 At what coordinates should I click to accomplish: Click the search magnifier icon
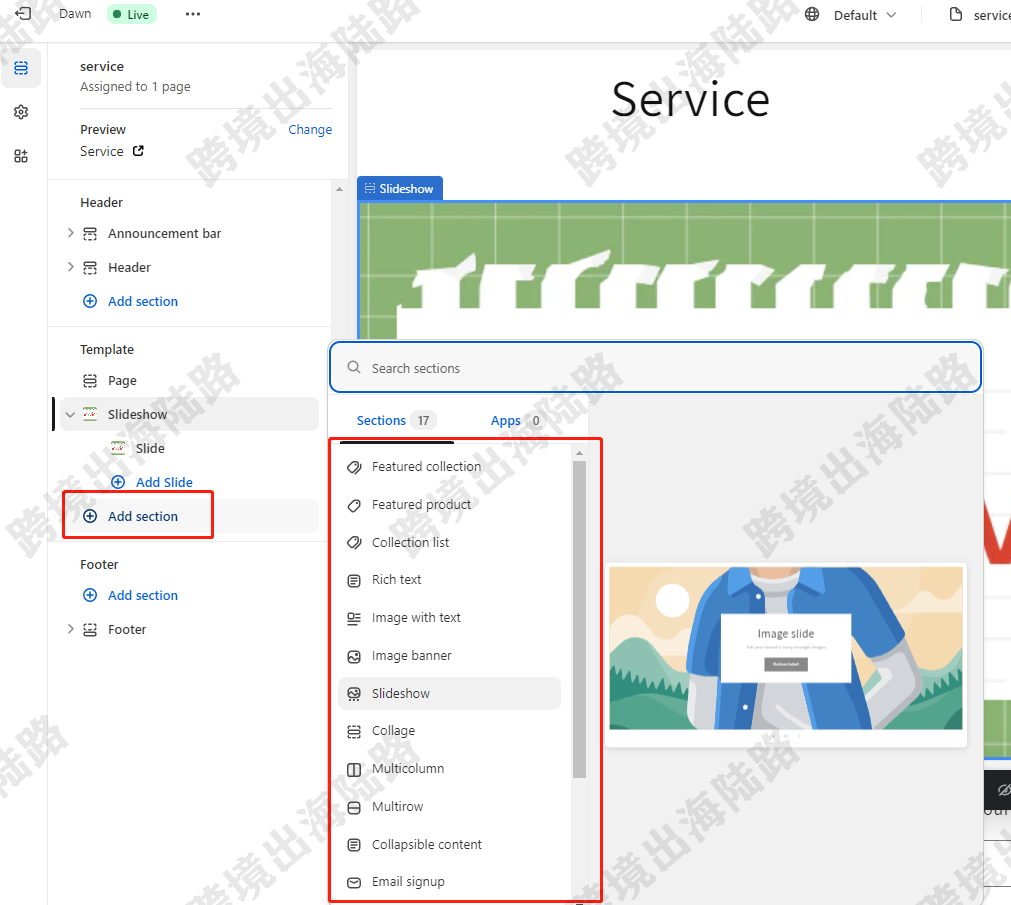[x=354, y=367]
